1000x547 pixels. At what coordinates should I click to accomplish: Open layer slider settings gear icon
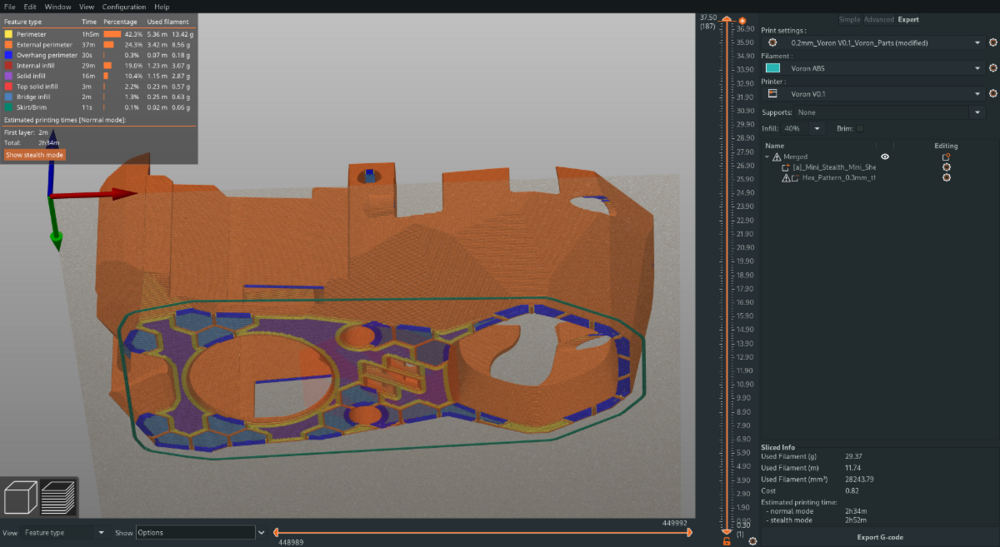point(753,541)
